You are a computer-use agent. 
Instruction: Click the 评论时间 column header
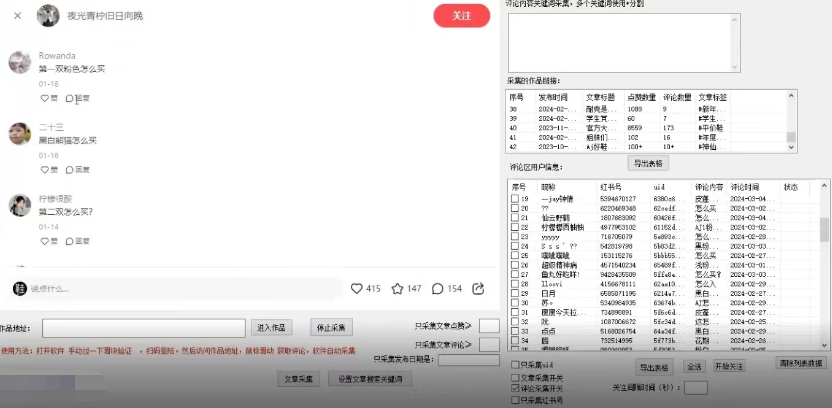[x=745, y=187]
